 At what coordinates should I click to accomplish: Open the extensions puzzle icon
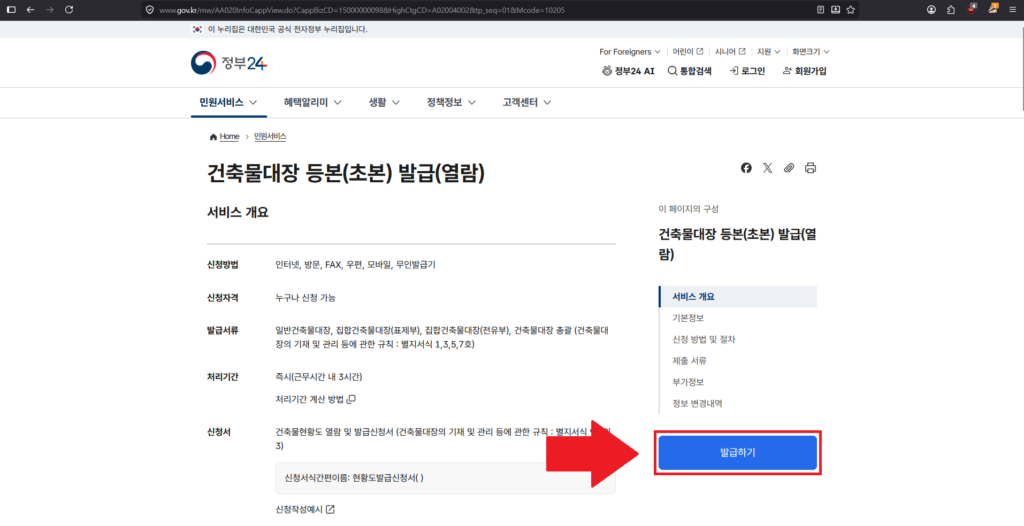[951, 10]
